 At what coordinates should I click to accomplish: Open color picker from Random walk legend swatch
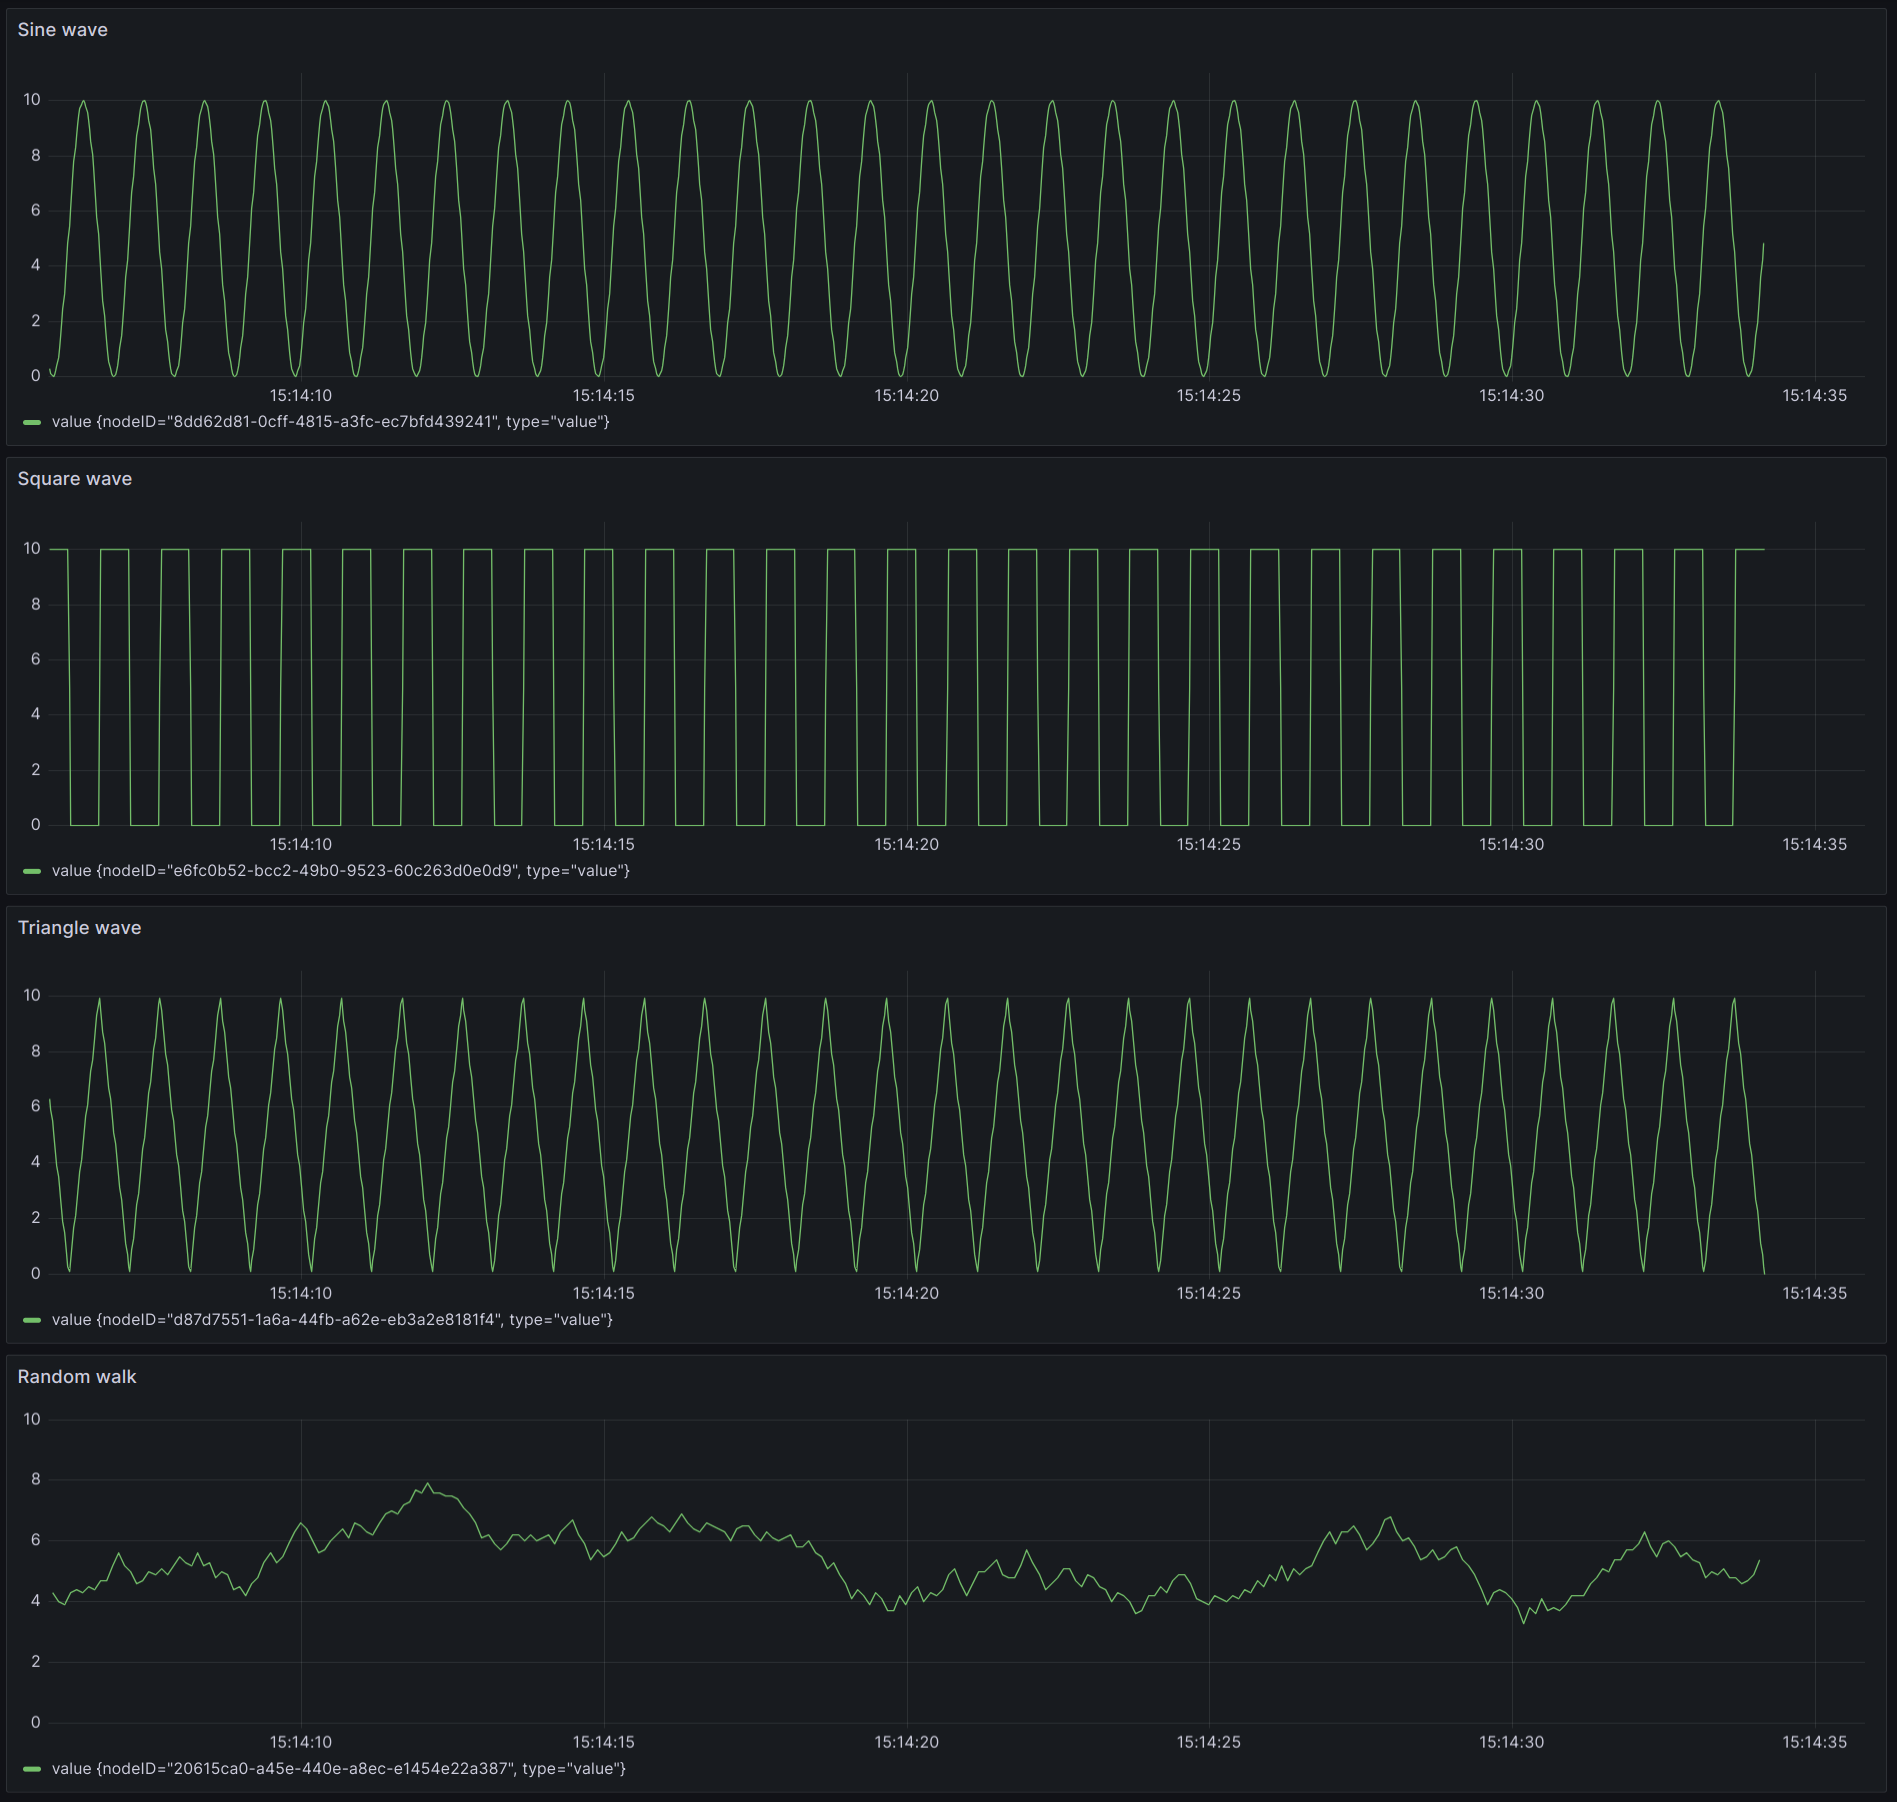[32, 1769]
